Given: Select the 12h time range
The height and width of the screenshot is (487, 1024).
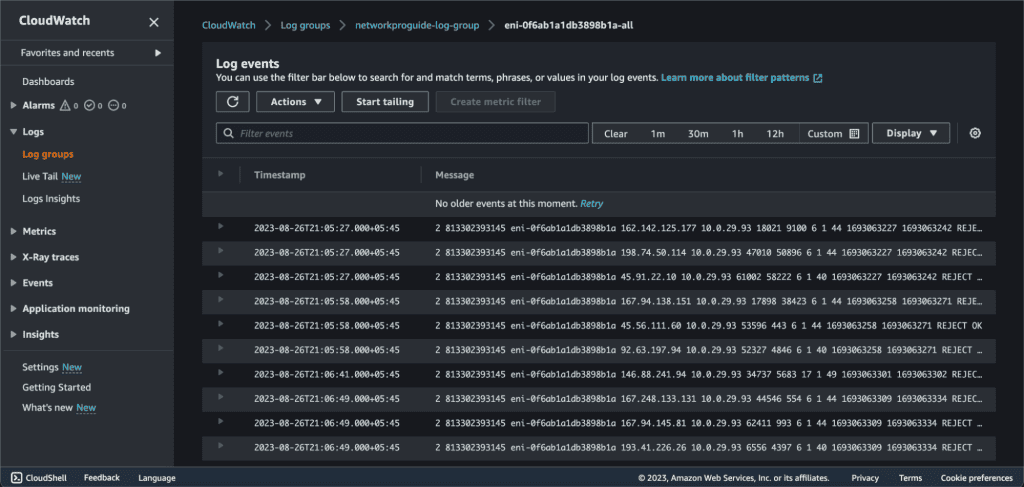Looking at the screenshot, I should [x=775, y=134].
